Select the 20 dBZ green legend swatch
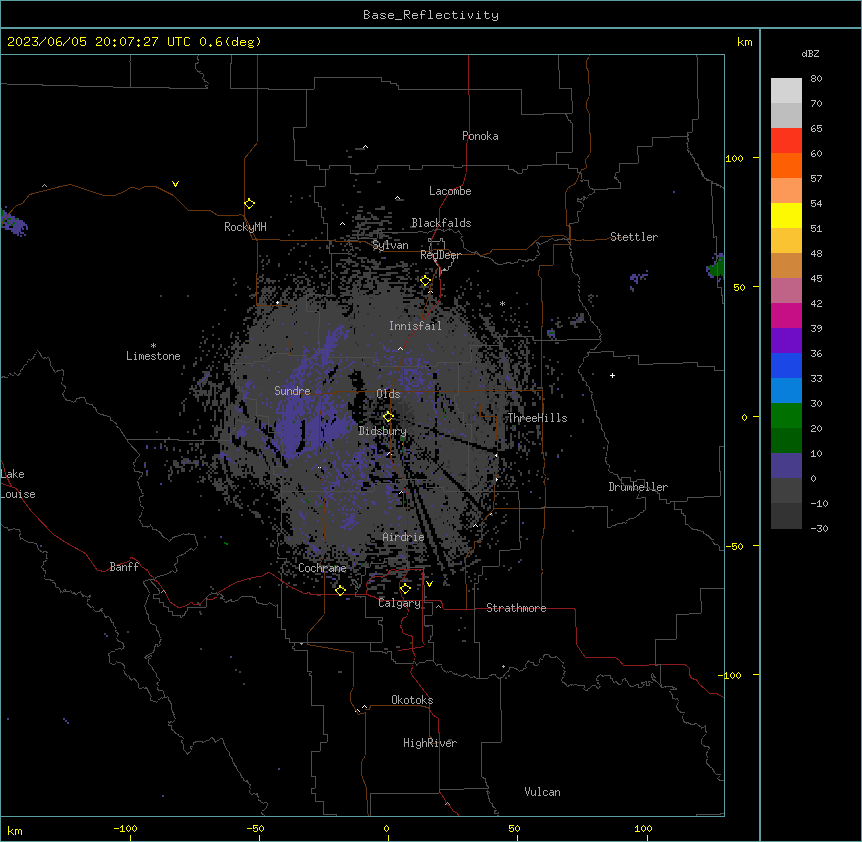The width and height of the screenshot is (862, 842). [x=786, y=441]
